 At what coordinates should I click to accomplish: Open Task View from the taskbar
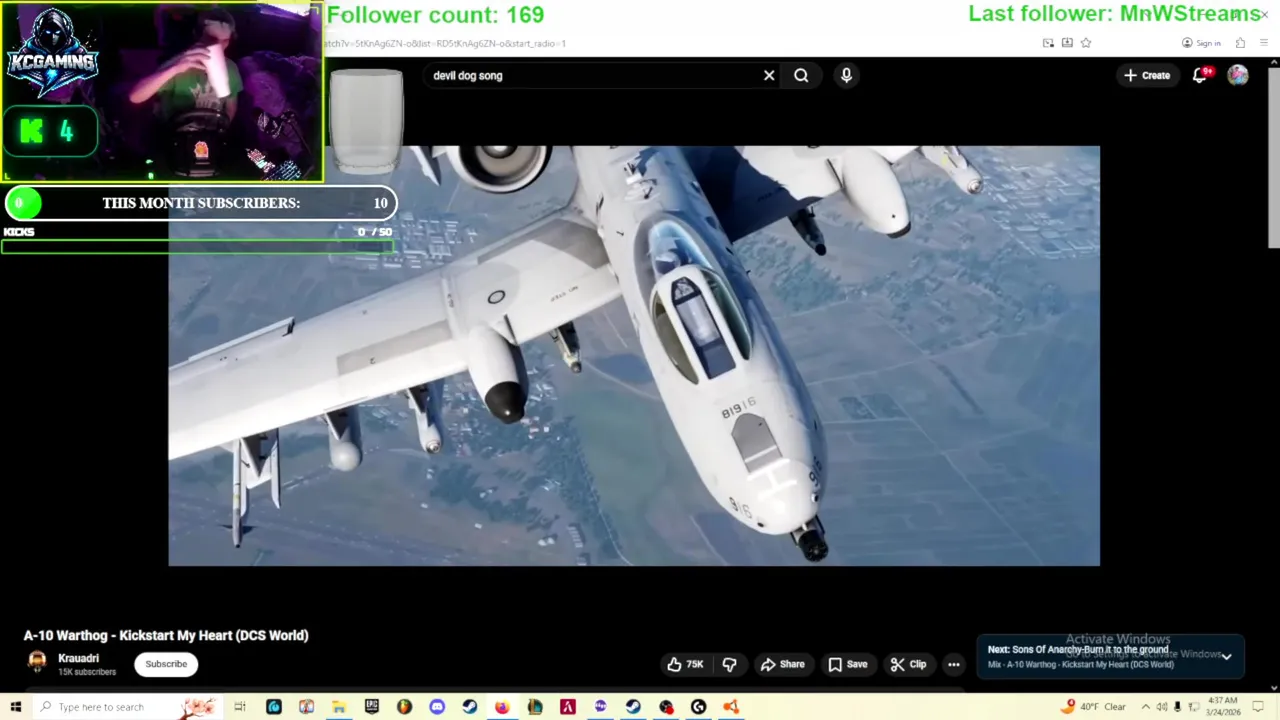[x=240, y=707]
